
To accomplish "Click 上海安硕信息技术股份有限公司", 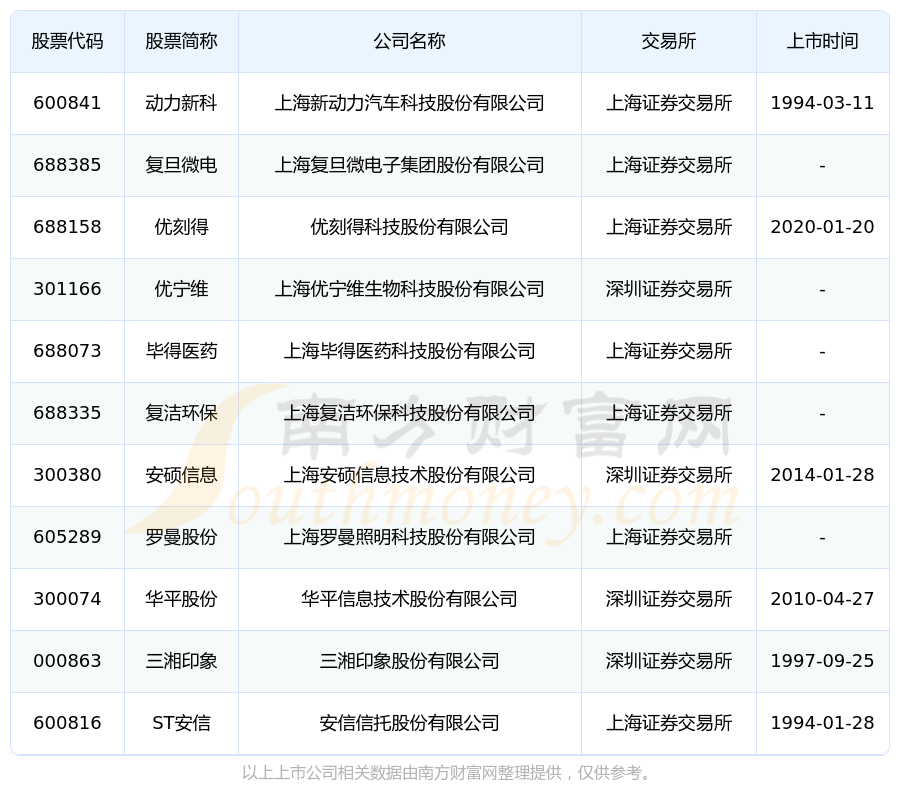I will tap(409, 475).
